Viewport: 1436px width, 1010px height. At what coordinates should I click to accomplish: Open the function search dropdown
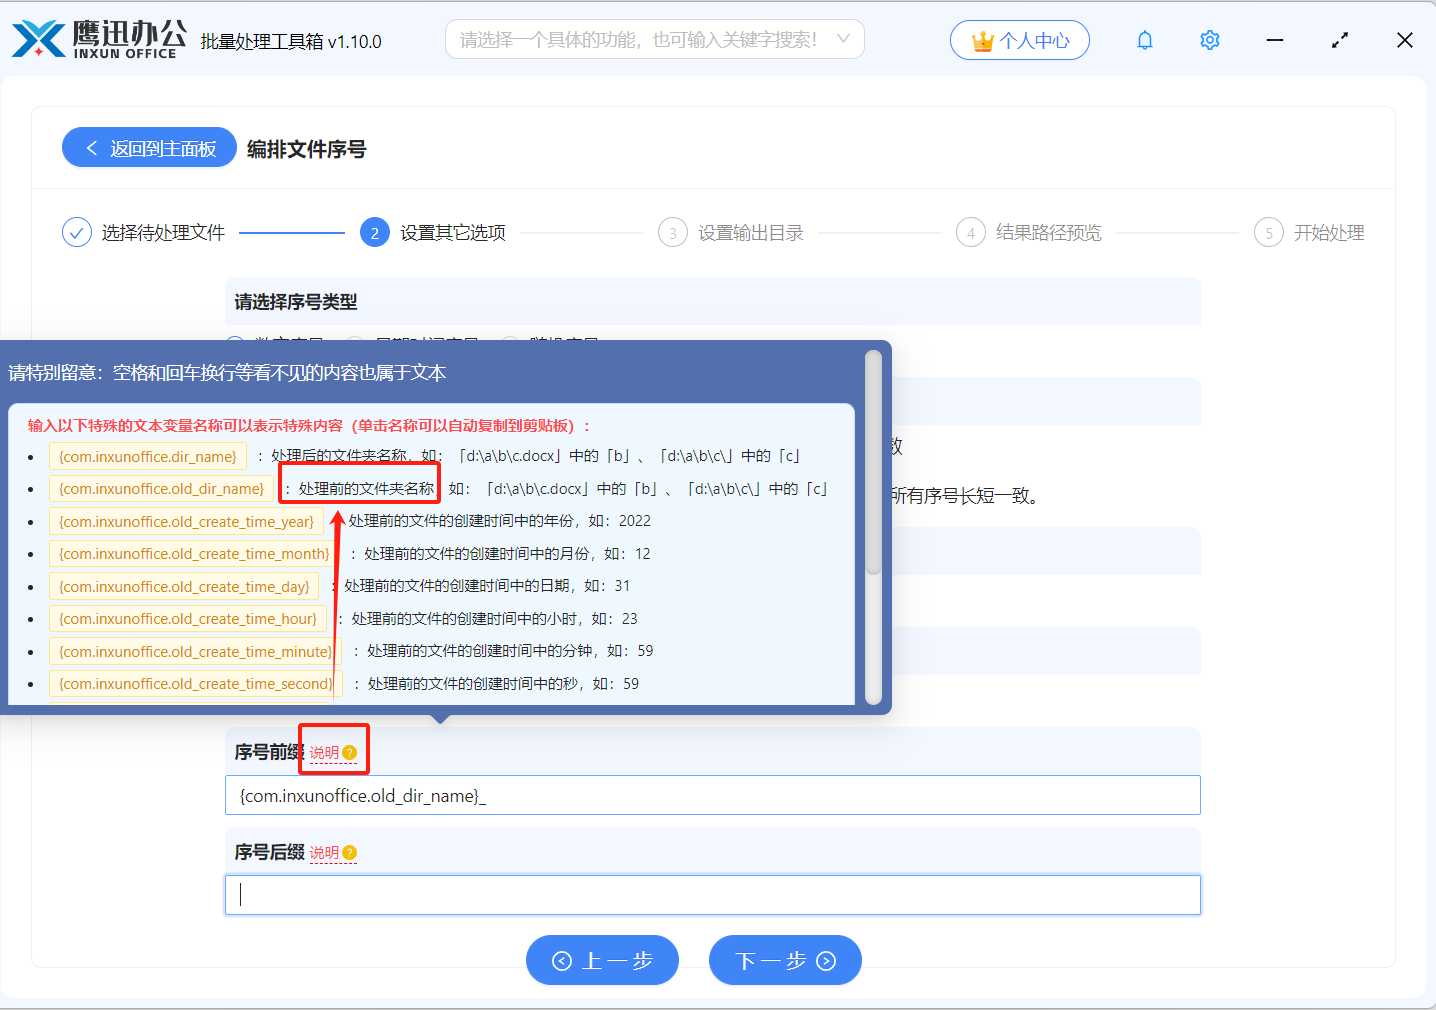(x=654, y=40)
